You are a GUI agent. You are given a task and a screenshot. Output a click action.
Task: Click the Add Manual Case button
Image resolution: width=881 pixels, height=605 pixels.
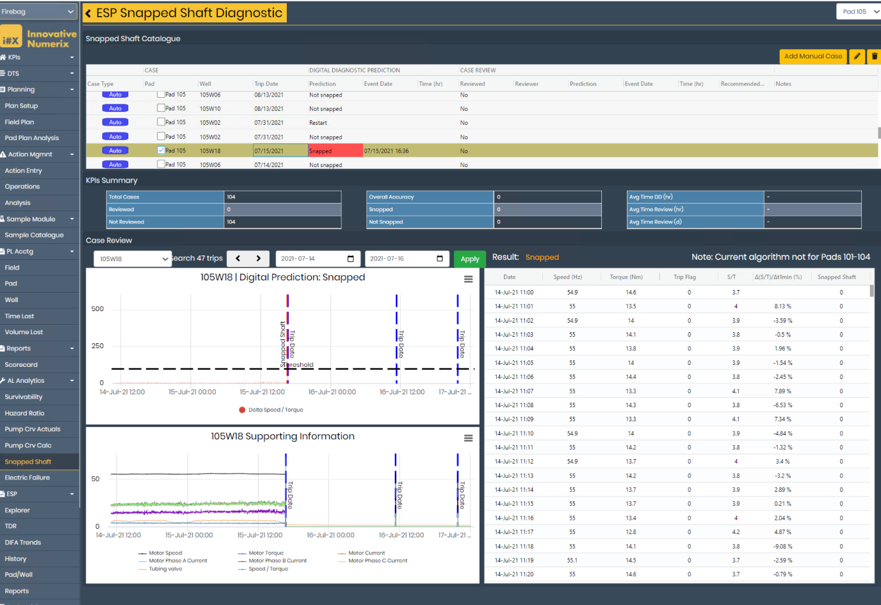815,57
